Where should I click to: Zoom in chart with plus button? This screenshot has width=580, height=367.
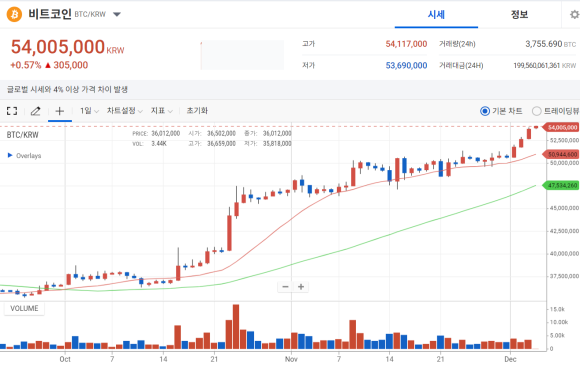click(301, 287)
